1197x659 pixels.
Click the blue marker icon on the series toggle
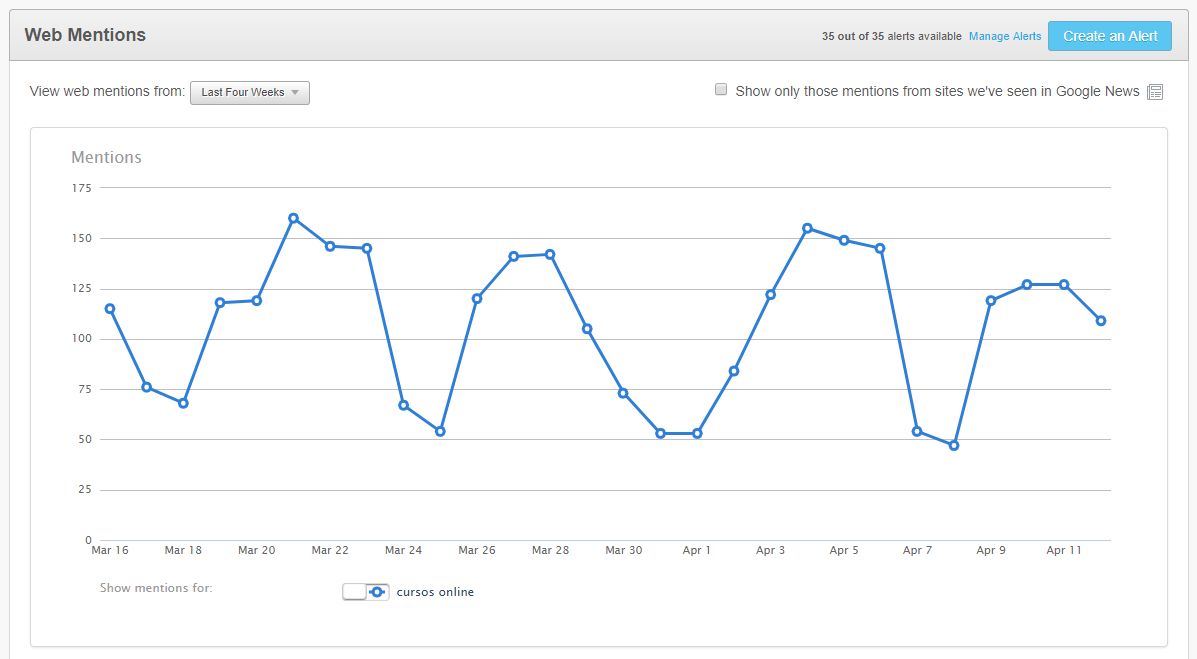[376, 591]
